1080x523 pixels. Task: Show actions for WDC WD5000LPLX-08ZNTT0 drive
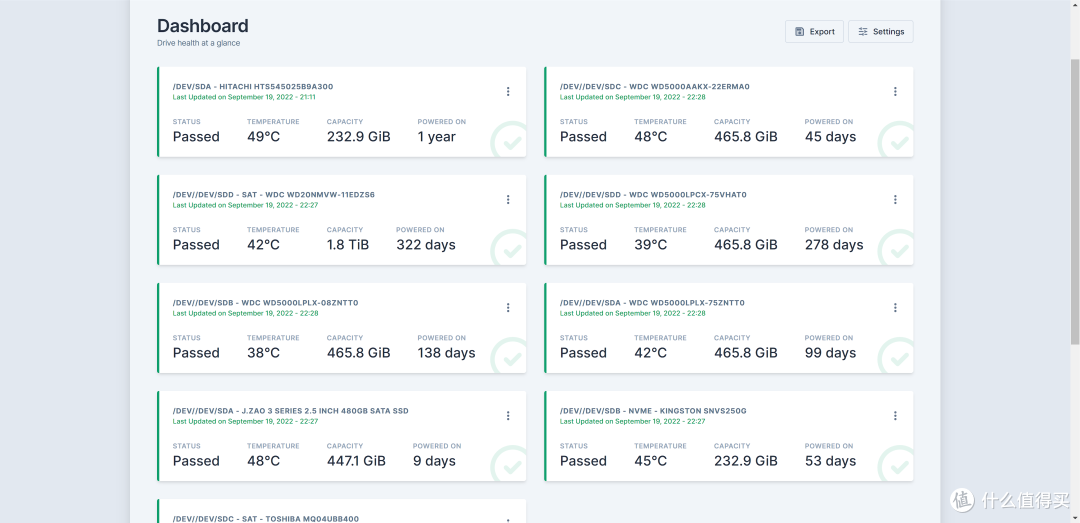508,307
